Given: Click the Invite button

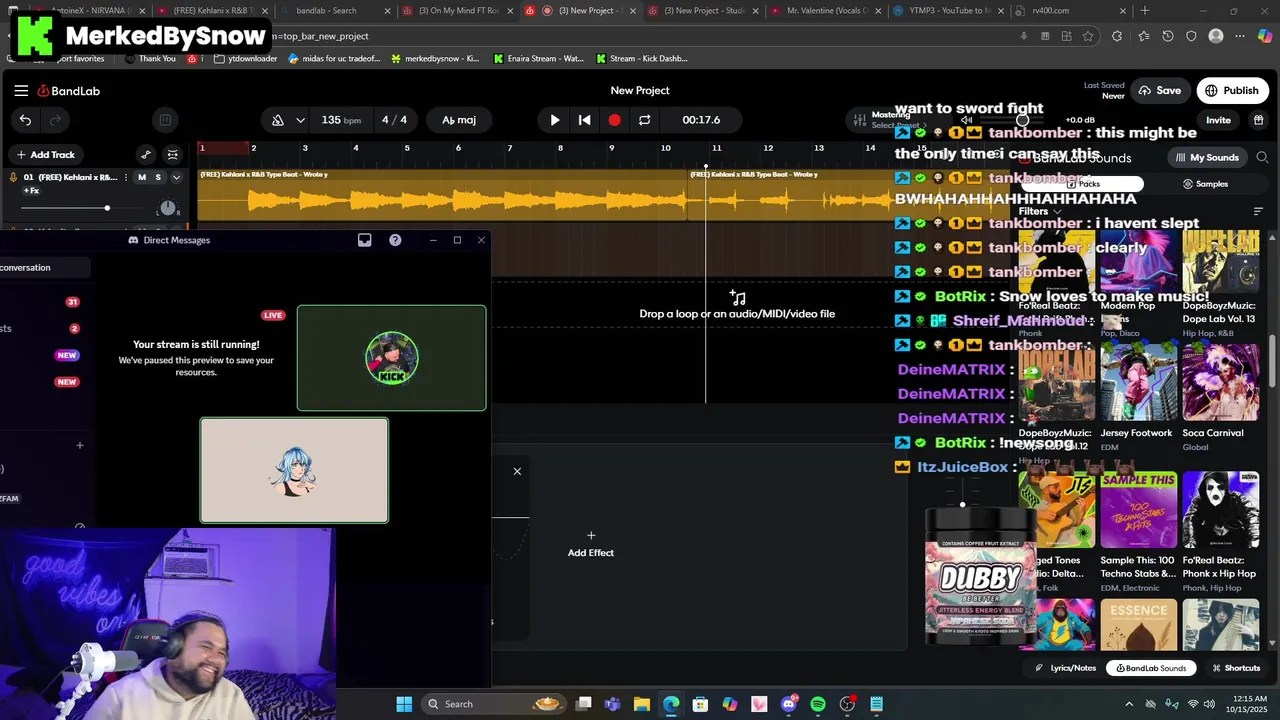Looking at the screenshot, I should pyautogui.click(x=1218, y=120).
